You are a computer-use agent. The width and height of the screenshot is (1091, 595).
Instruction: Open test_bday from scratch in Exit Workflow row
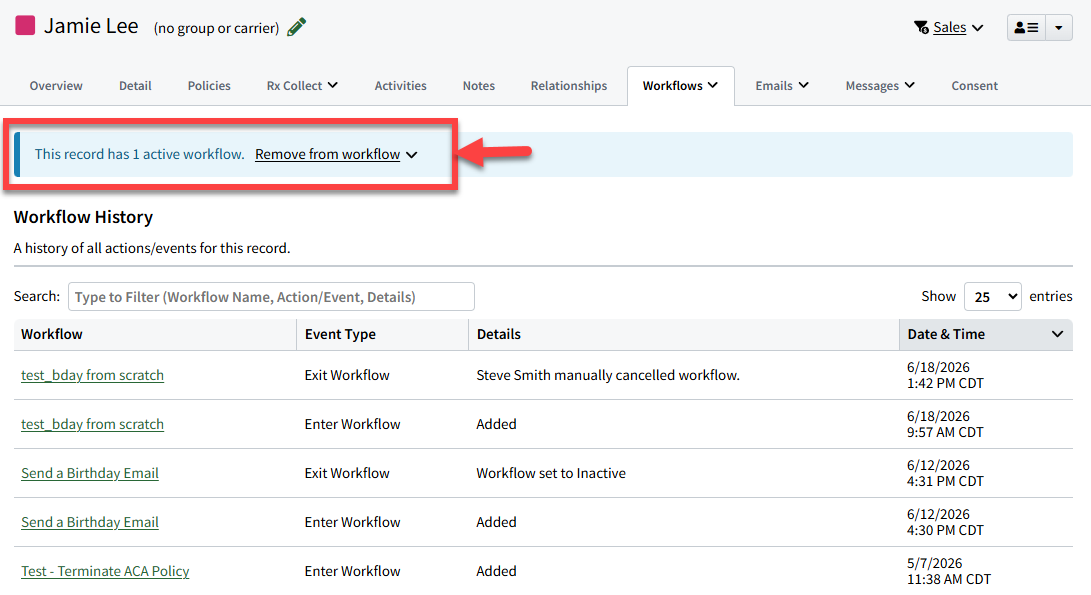coord(93,375)
